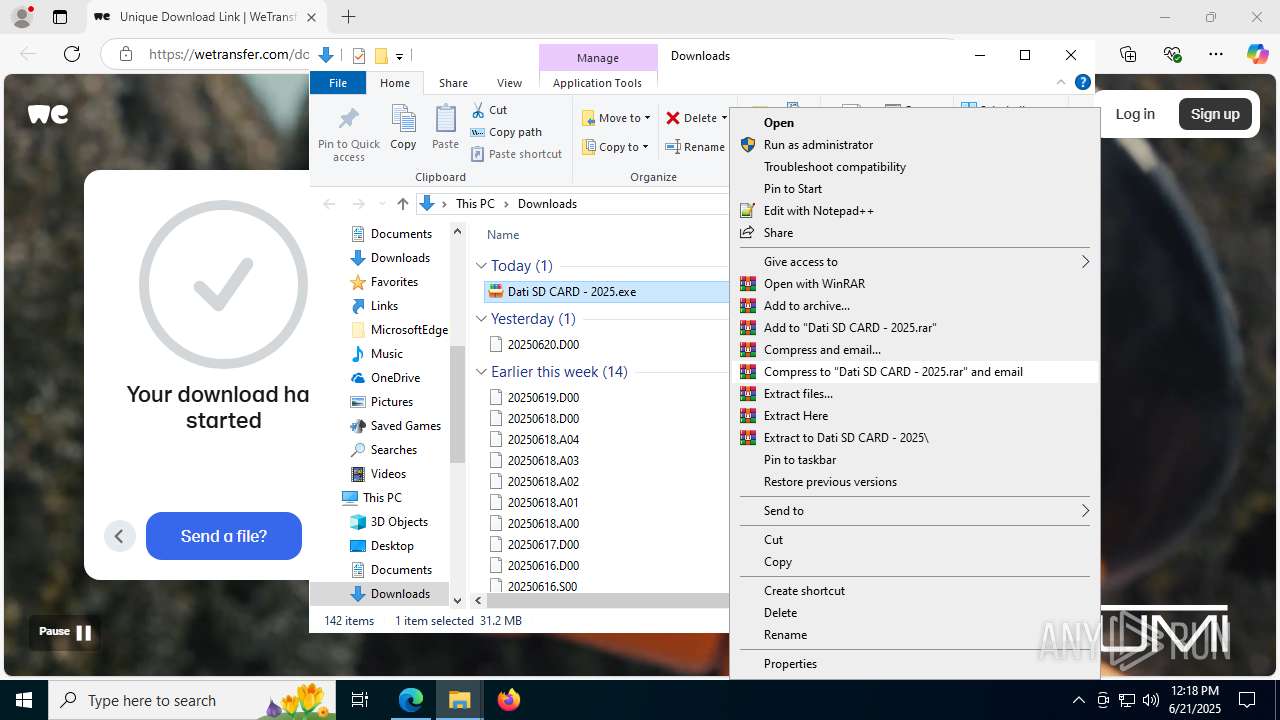This screenshot has width=1280, height=720.
Task: Click the Send a file? button
Action: 224,536
